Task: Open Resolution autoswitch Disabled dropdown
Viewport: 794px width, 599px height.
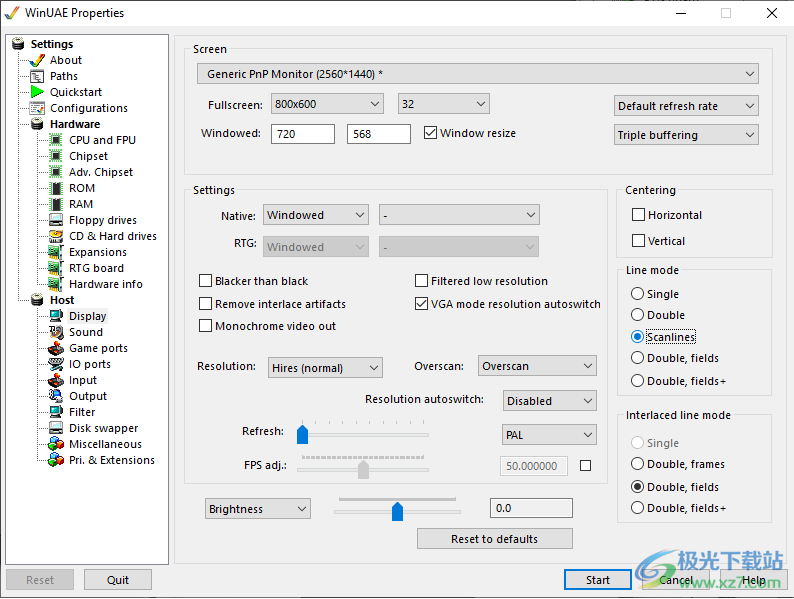Action: click(x=549, y=401)
